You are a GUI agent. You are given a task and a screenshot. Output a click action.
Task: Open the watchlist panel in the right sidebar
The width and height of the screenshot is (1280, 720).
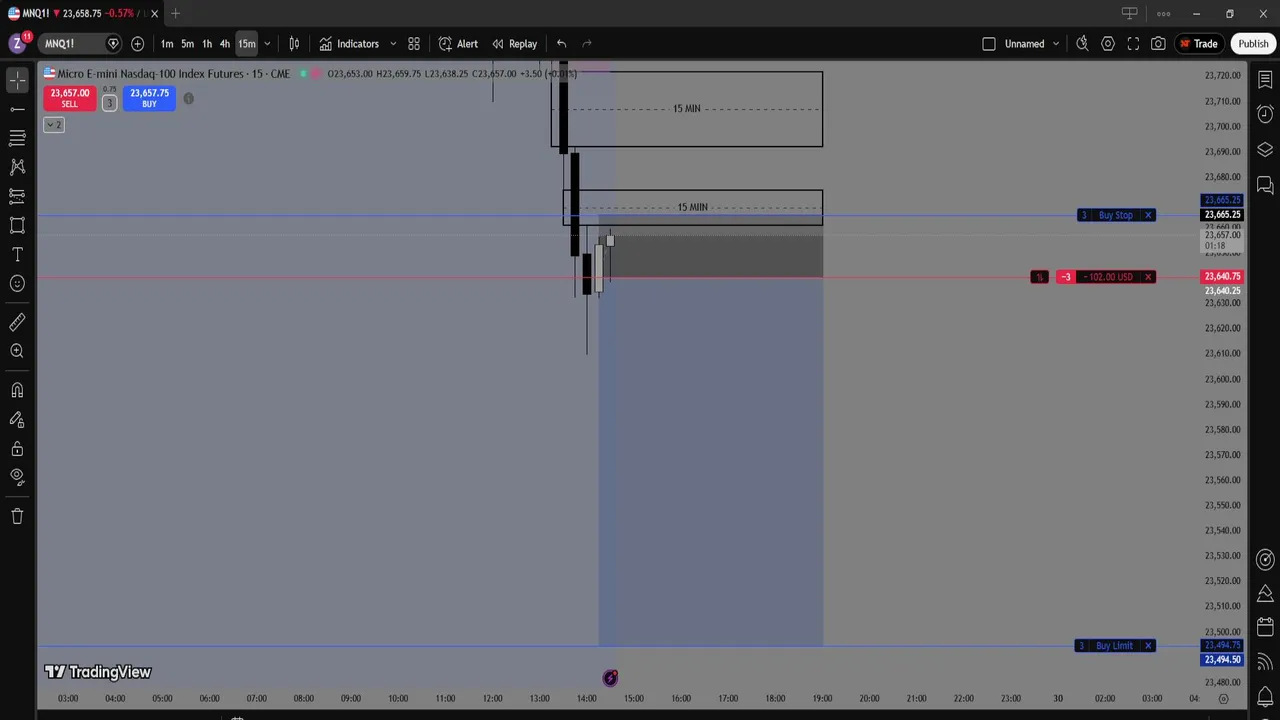point(1265,80)
